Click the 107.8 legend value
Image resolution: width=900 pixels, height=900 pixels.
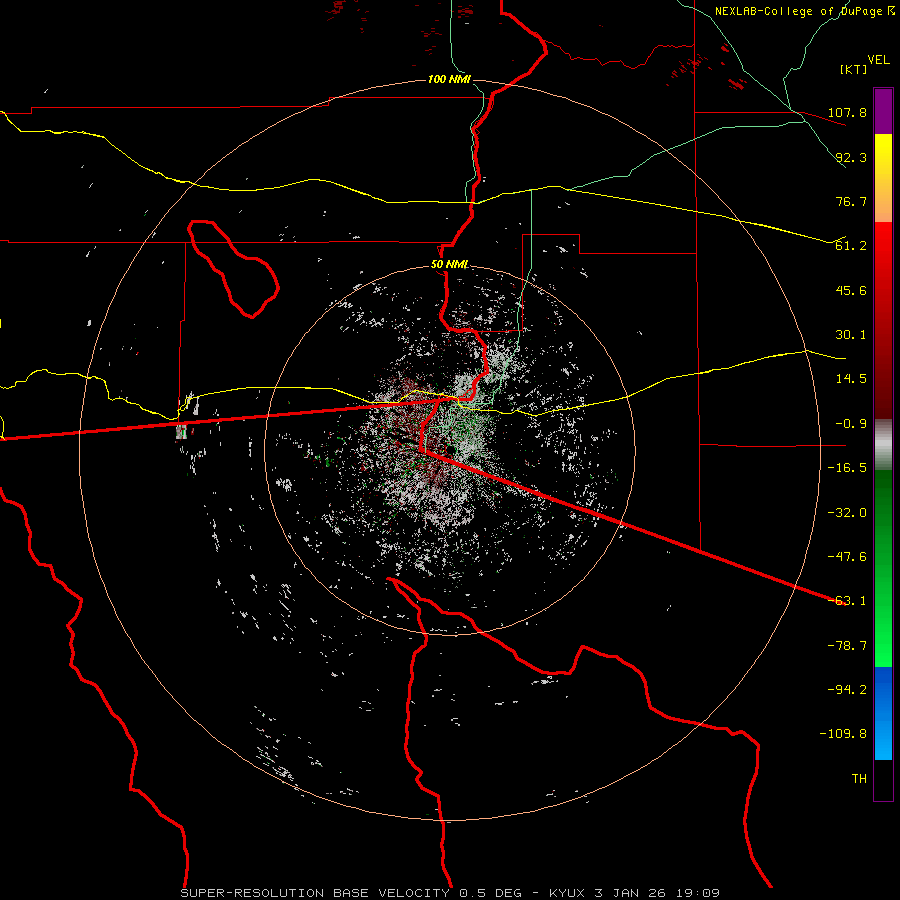847,112
